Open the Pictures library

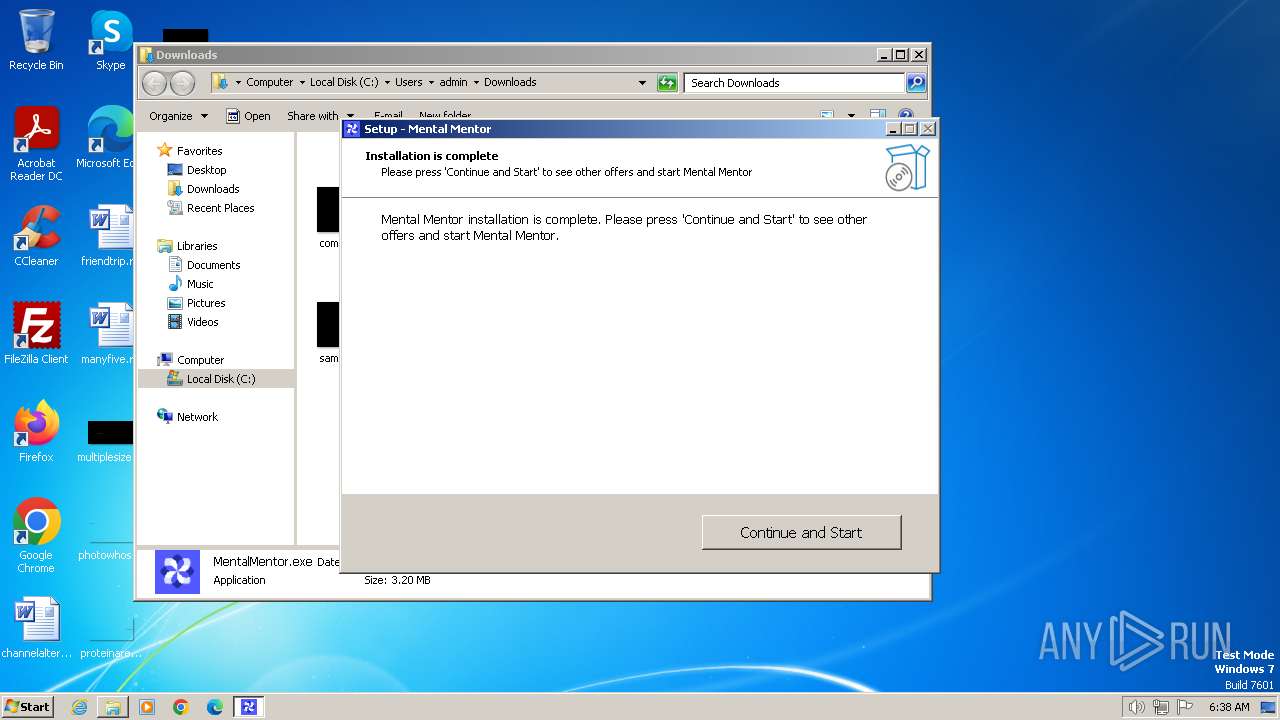pyautogui.click(x=206, y=303)
